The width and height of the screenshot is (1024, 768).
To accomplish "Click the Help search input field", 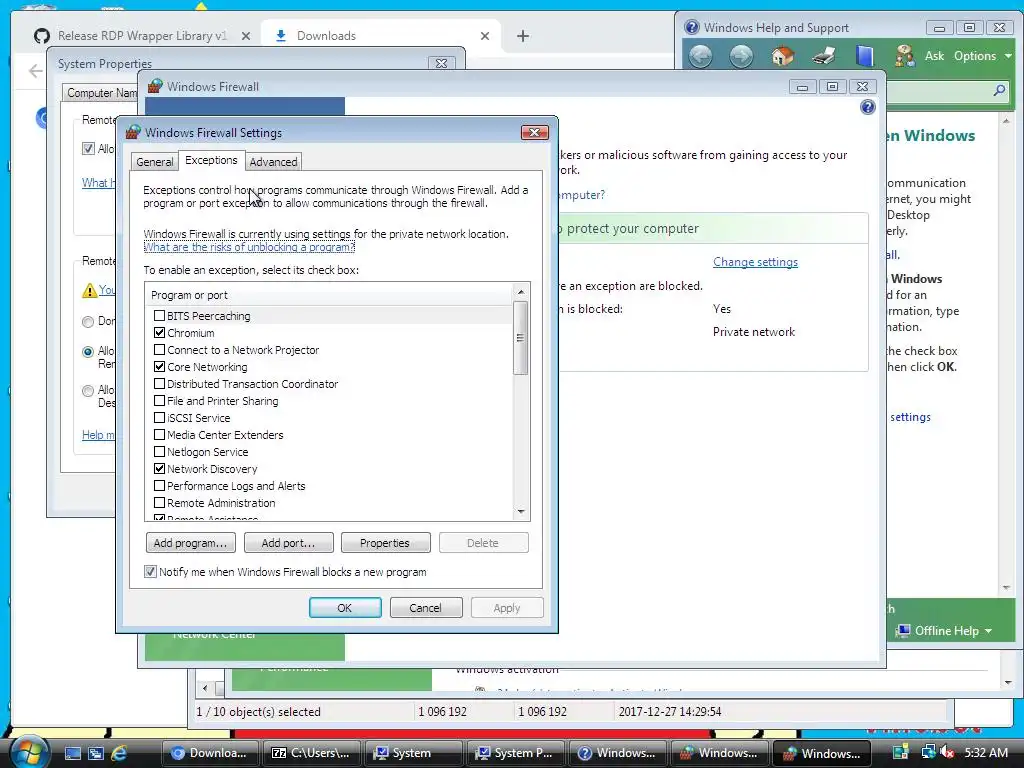I will (938, 91).
